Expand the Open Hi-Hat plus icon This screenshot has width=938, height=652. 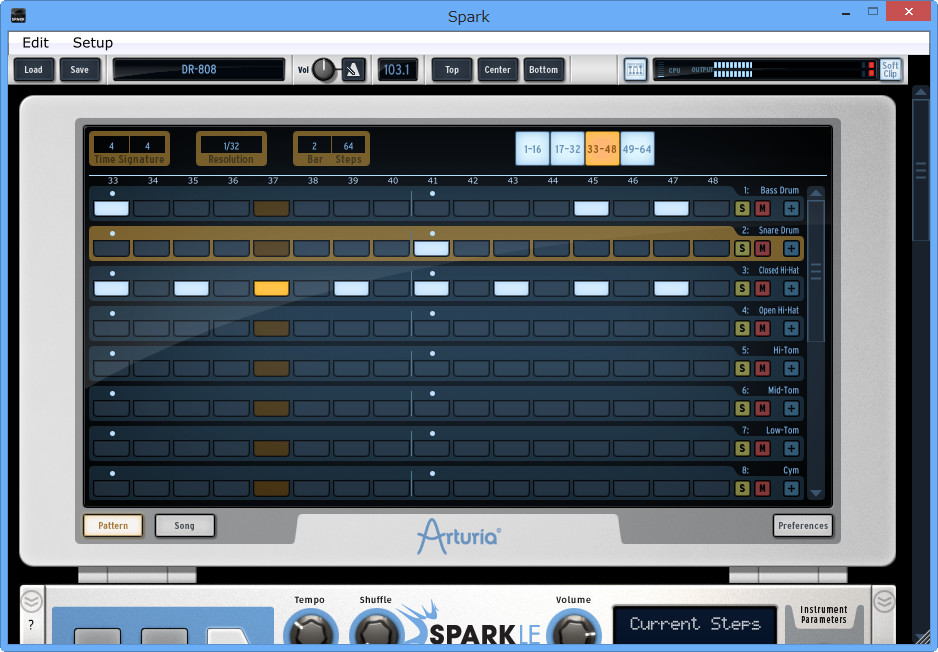(791, 328)
